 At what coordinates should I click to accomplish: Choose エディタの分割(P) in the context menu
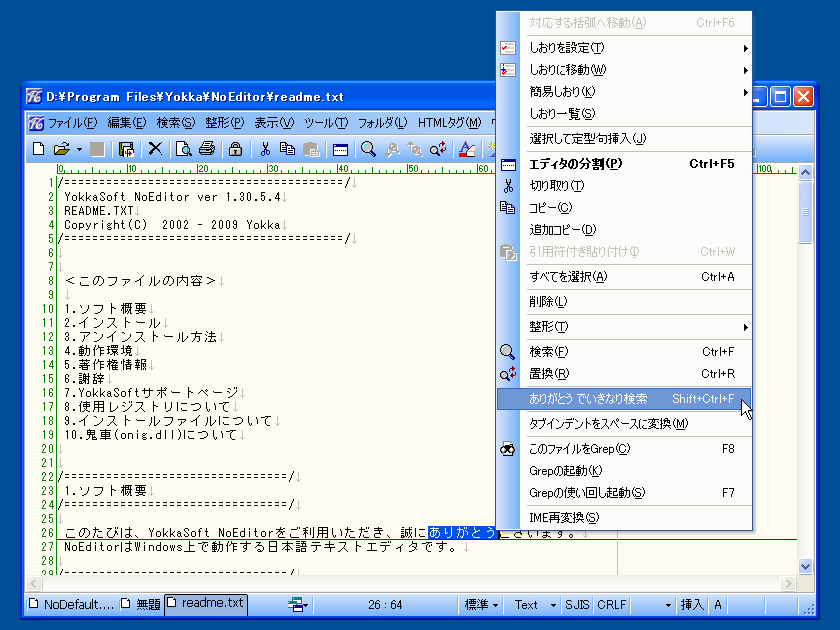coord(625,163)
